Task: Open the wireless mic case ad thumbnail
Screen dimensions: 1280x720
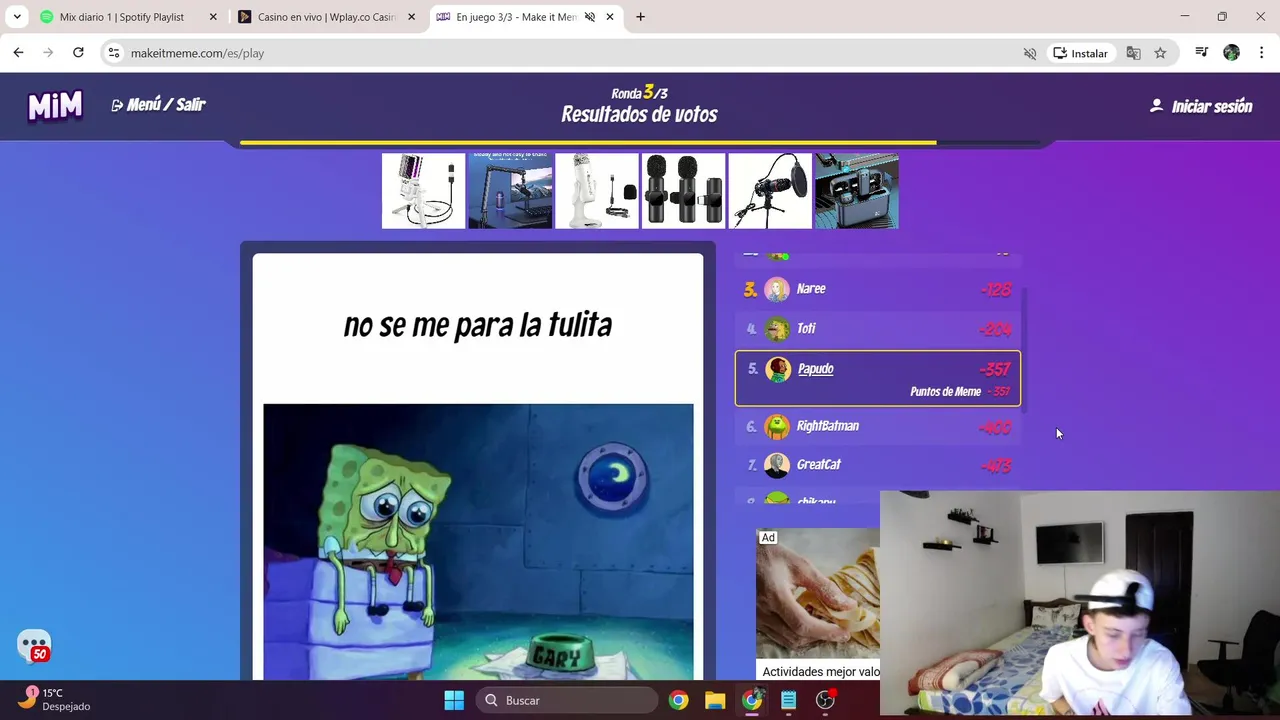Action: [857, 190]
